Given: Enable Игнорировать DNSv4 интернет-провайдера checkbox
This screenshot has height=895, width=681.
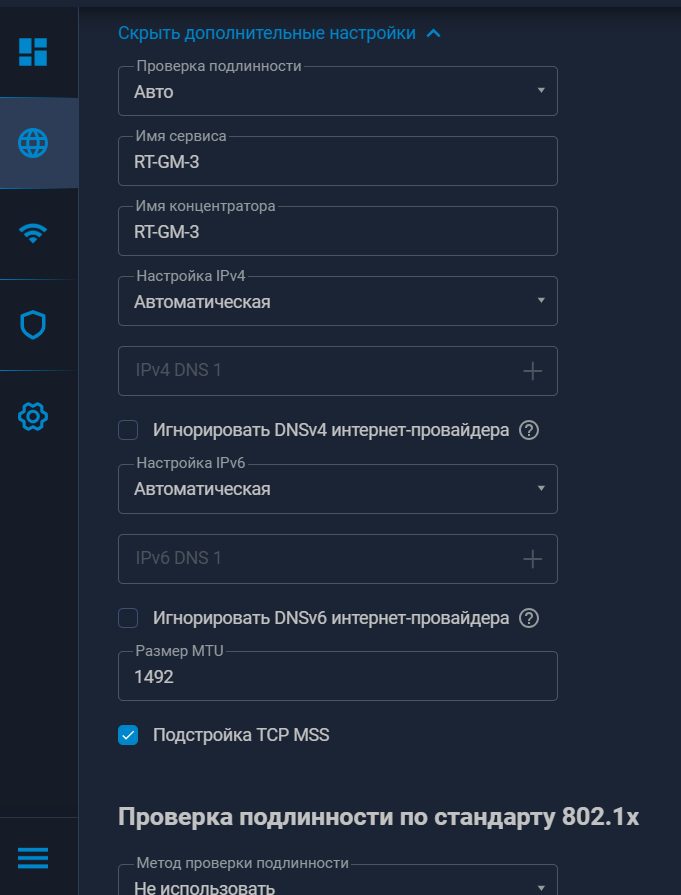Looking at the screenshot, I should 128,430.
